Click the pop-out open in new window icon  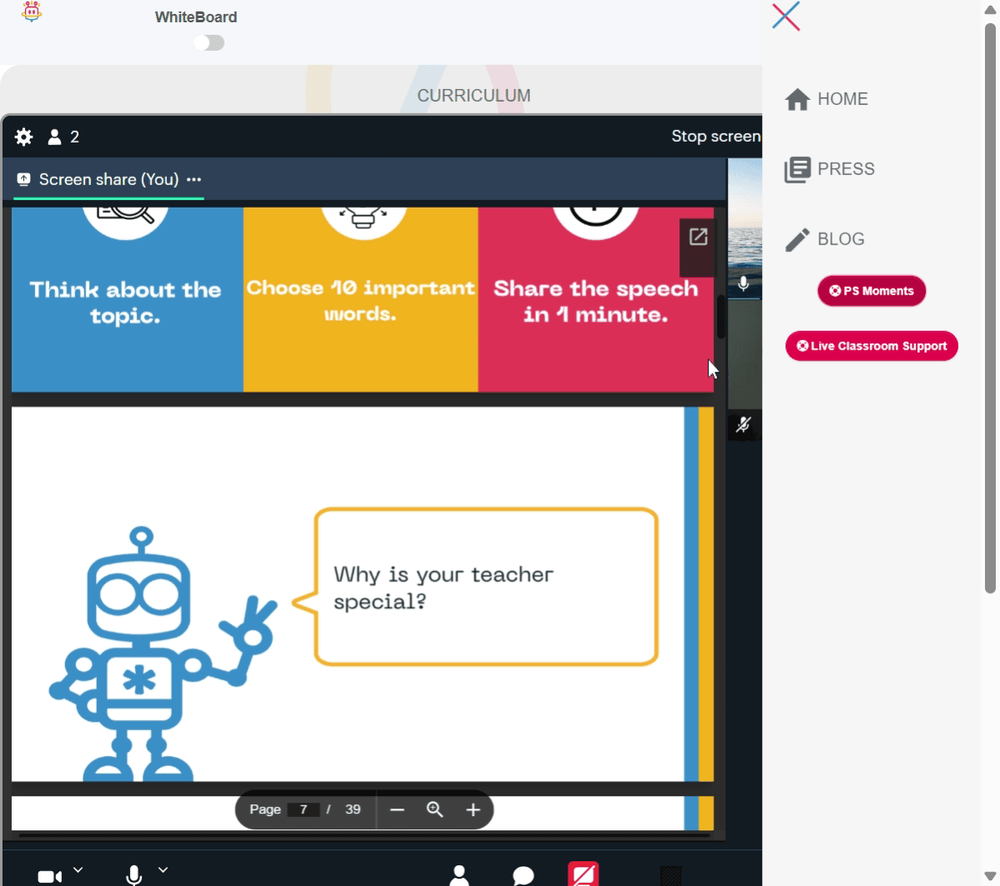(698, 237)
